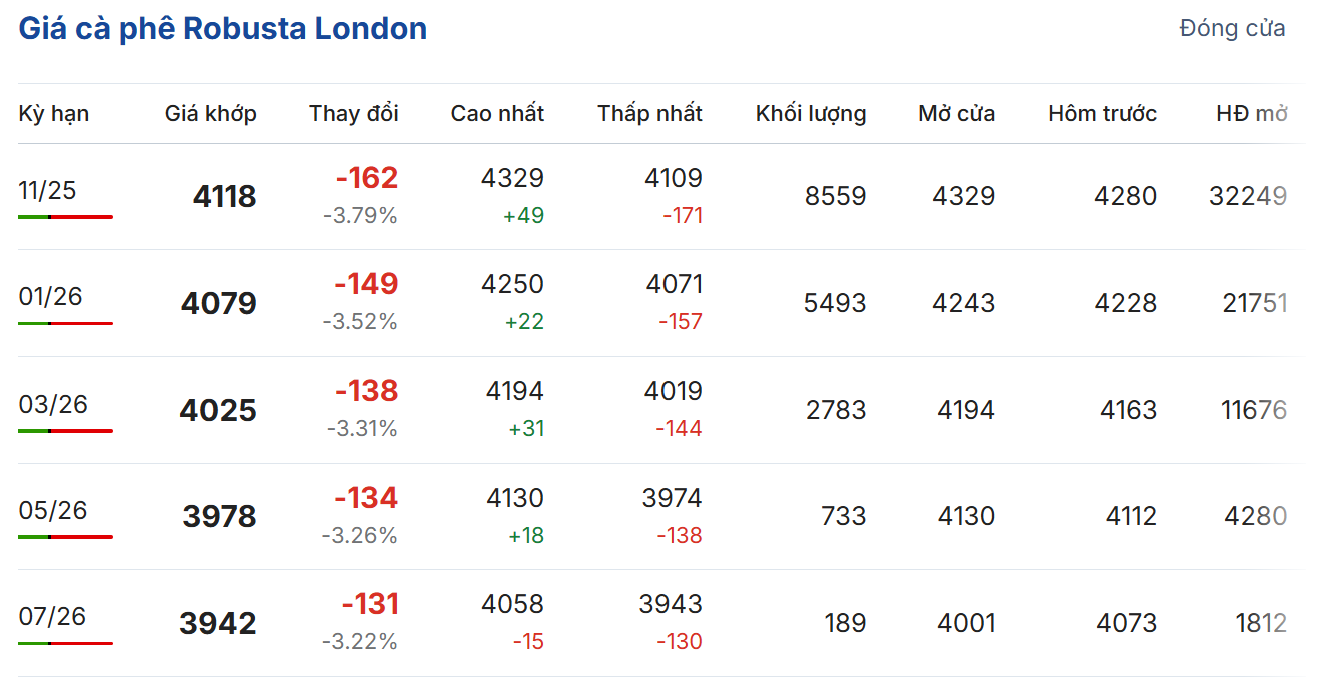1324x680 pixels.
Task: Click the Hôm trước column header
Action: (1102, 114)
